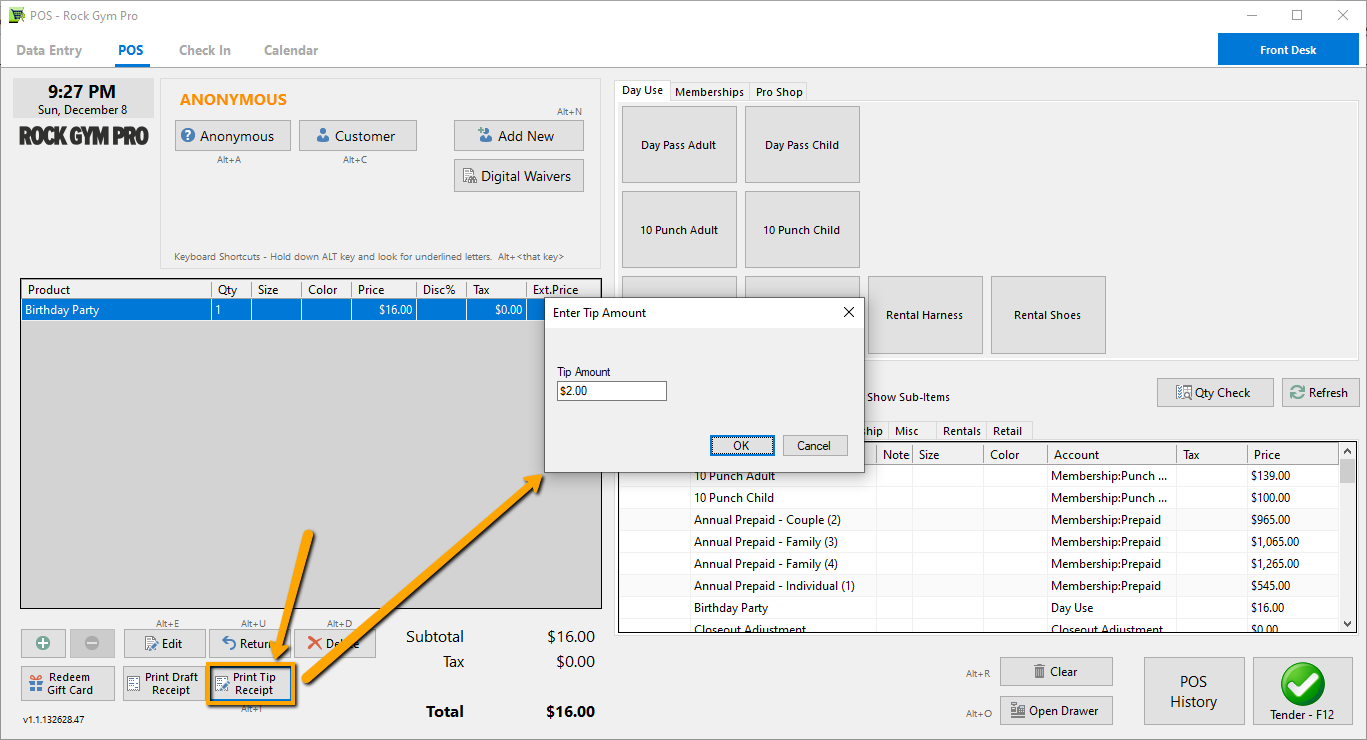
Task: Select the Retail list tab
Action: [1007, 431]
